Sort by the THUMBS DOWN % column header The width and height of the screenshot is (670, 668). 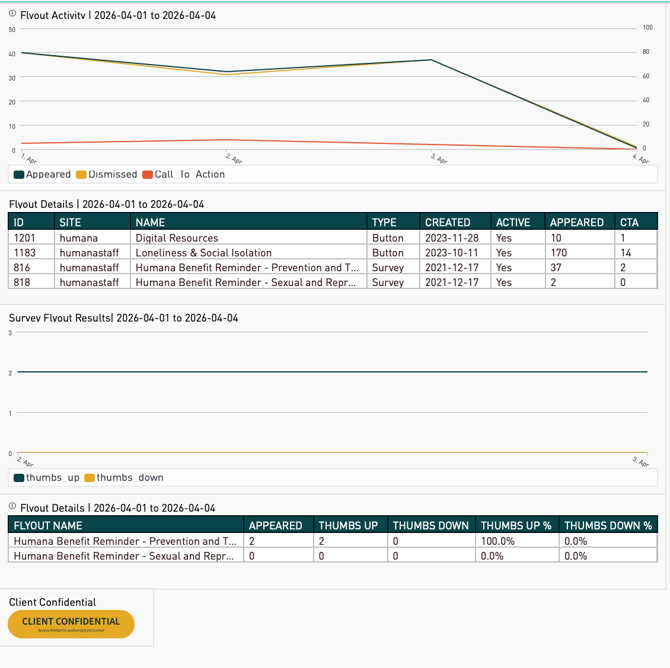click(x=607, y=525)
